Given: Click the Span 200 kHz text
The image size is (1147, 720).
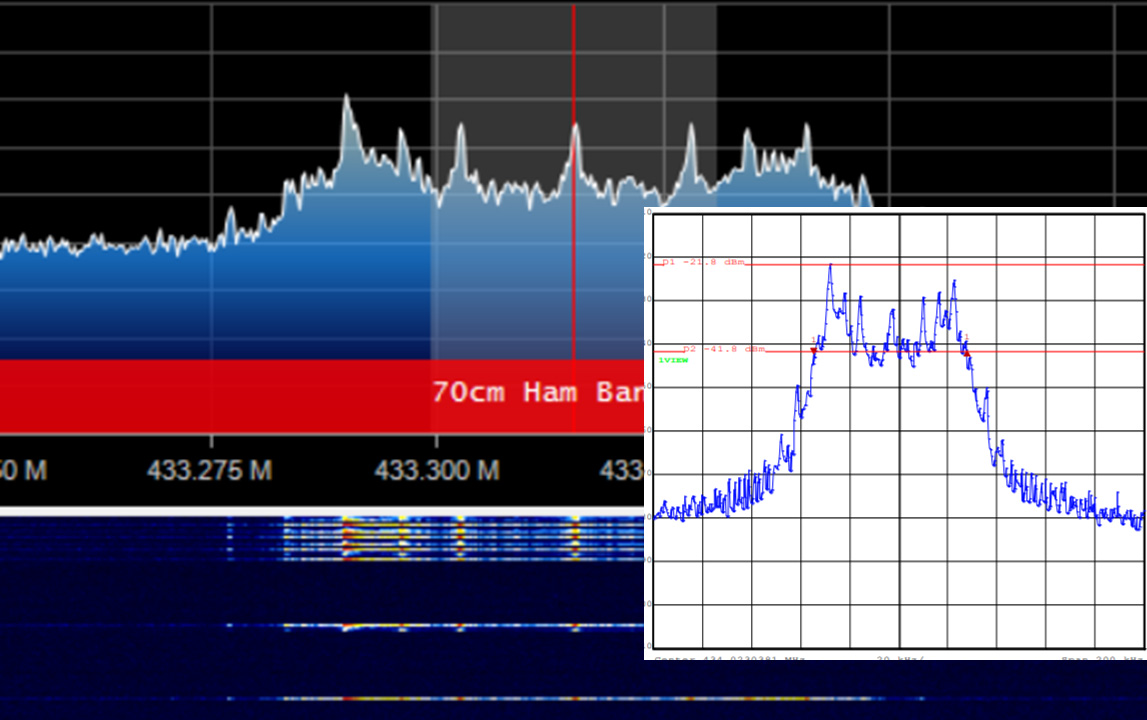Looking at the screenshot, I should click(1102, 658).
